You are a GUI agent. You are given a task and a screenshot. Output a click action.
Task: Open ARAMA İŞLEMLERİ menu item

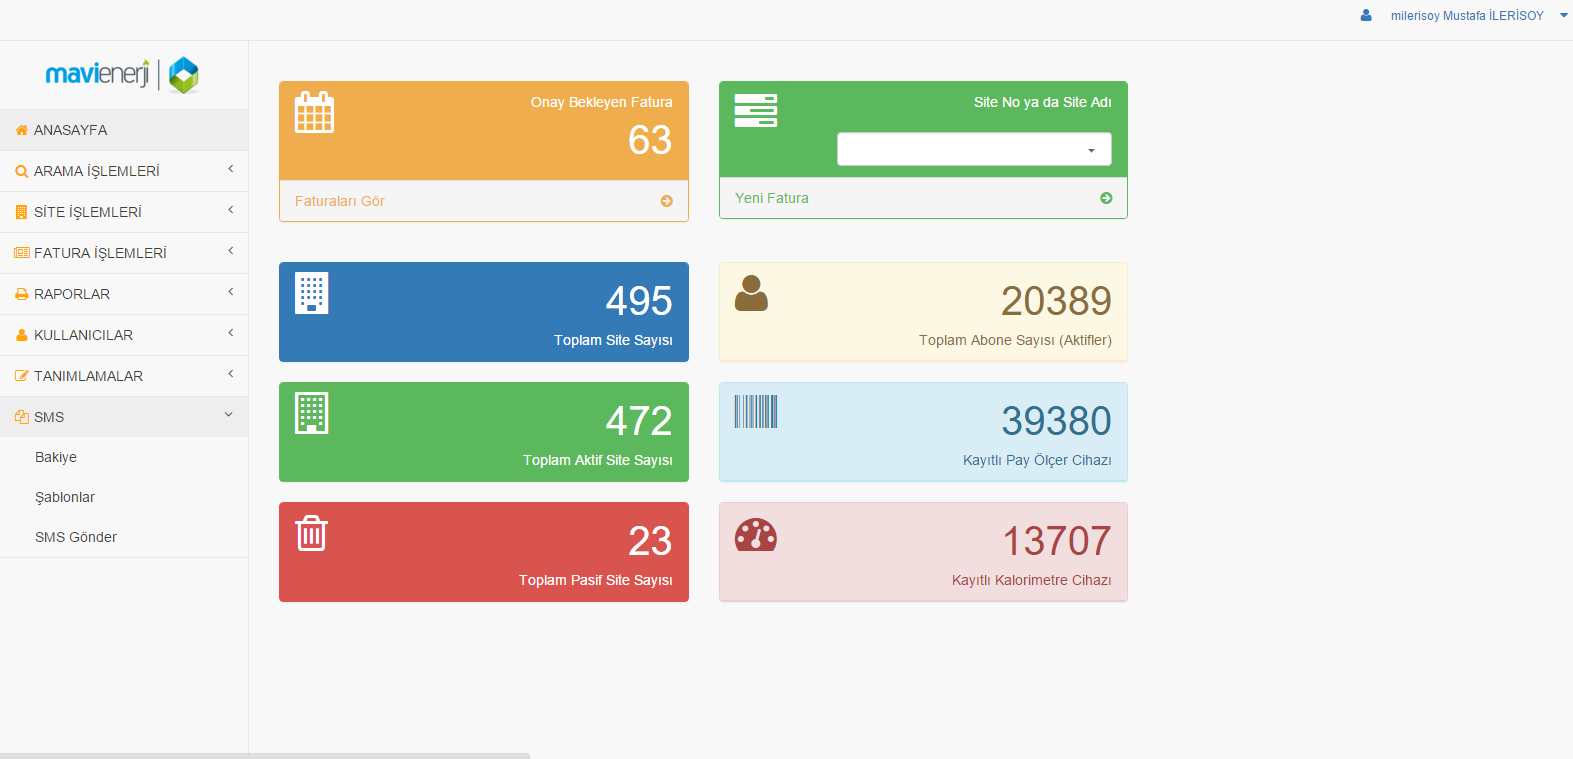[x=124, y=171]
